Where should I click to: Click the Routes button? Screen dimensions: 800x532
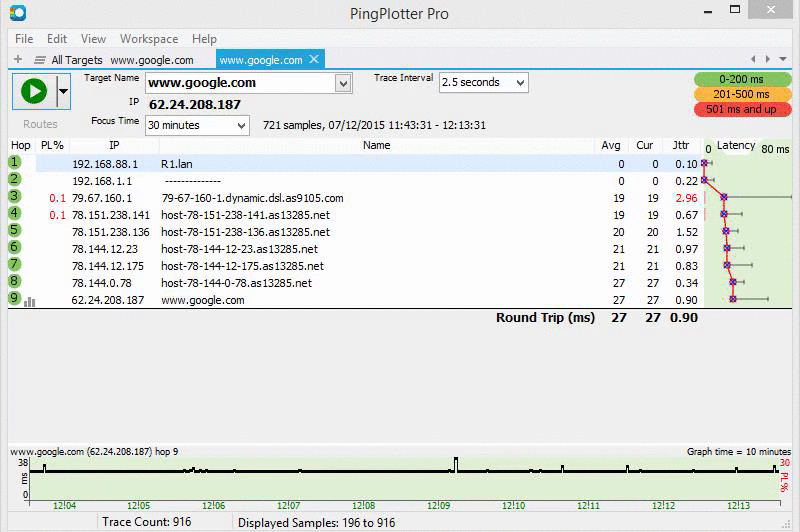click(40, 124)
